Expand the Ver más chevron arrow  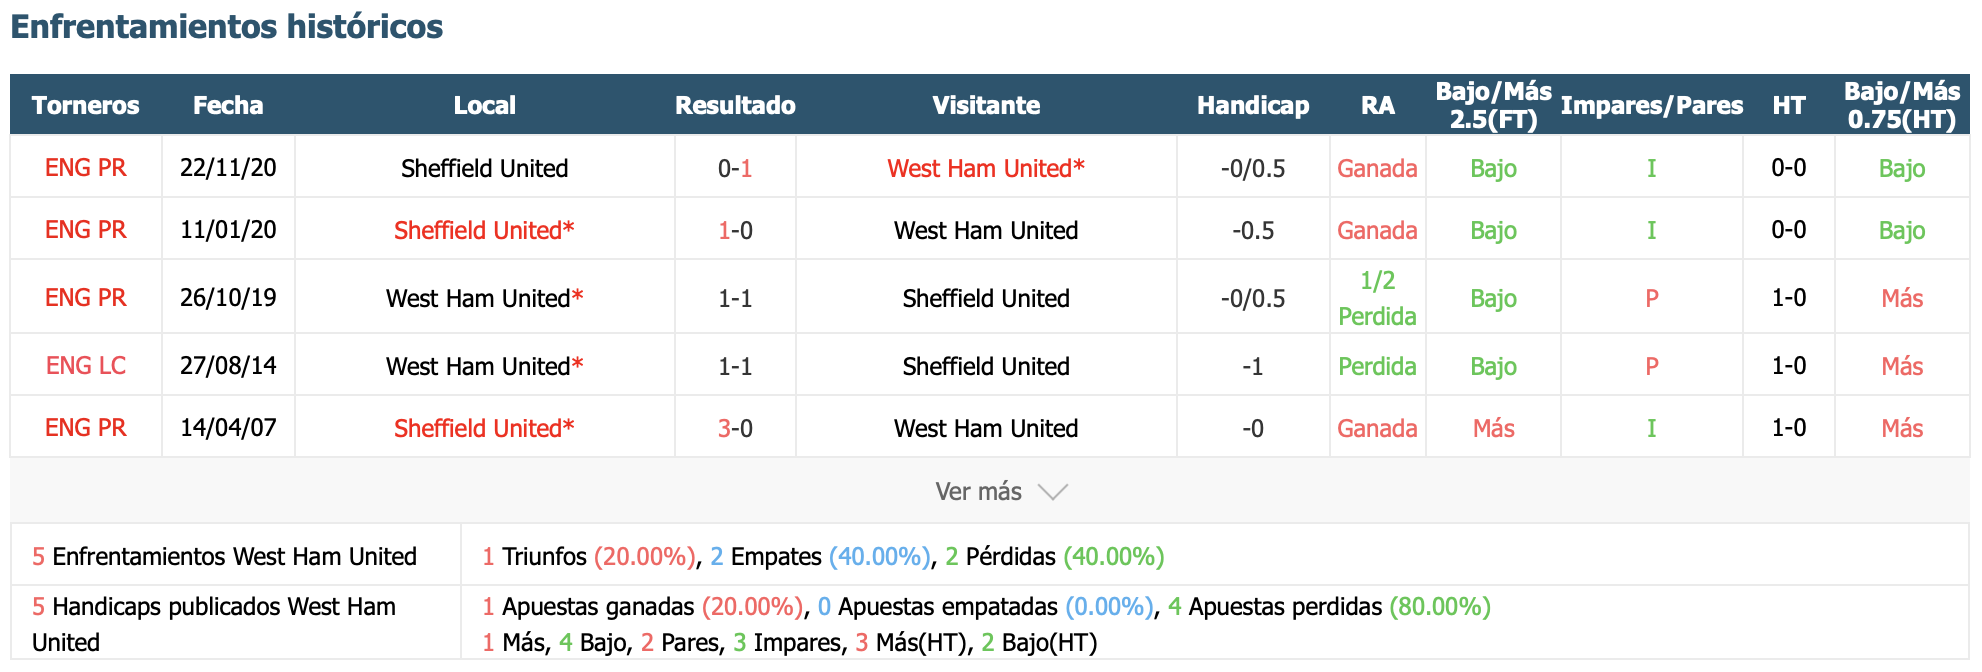point(1053,492)
